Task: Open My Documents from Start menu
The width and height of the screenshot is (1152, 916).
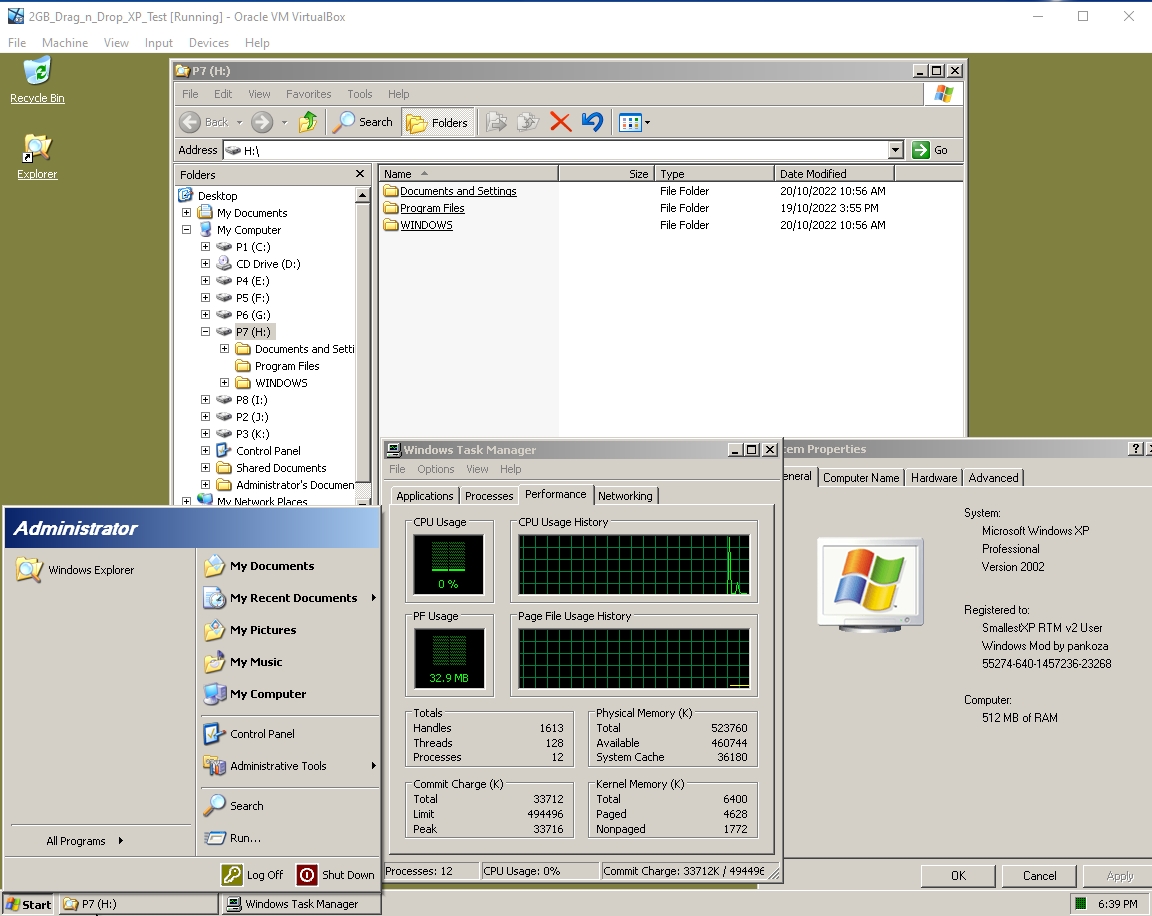Action: point(290,566)
